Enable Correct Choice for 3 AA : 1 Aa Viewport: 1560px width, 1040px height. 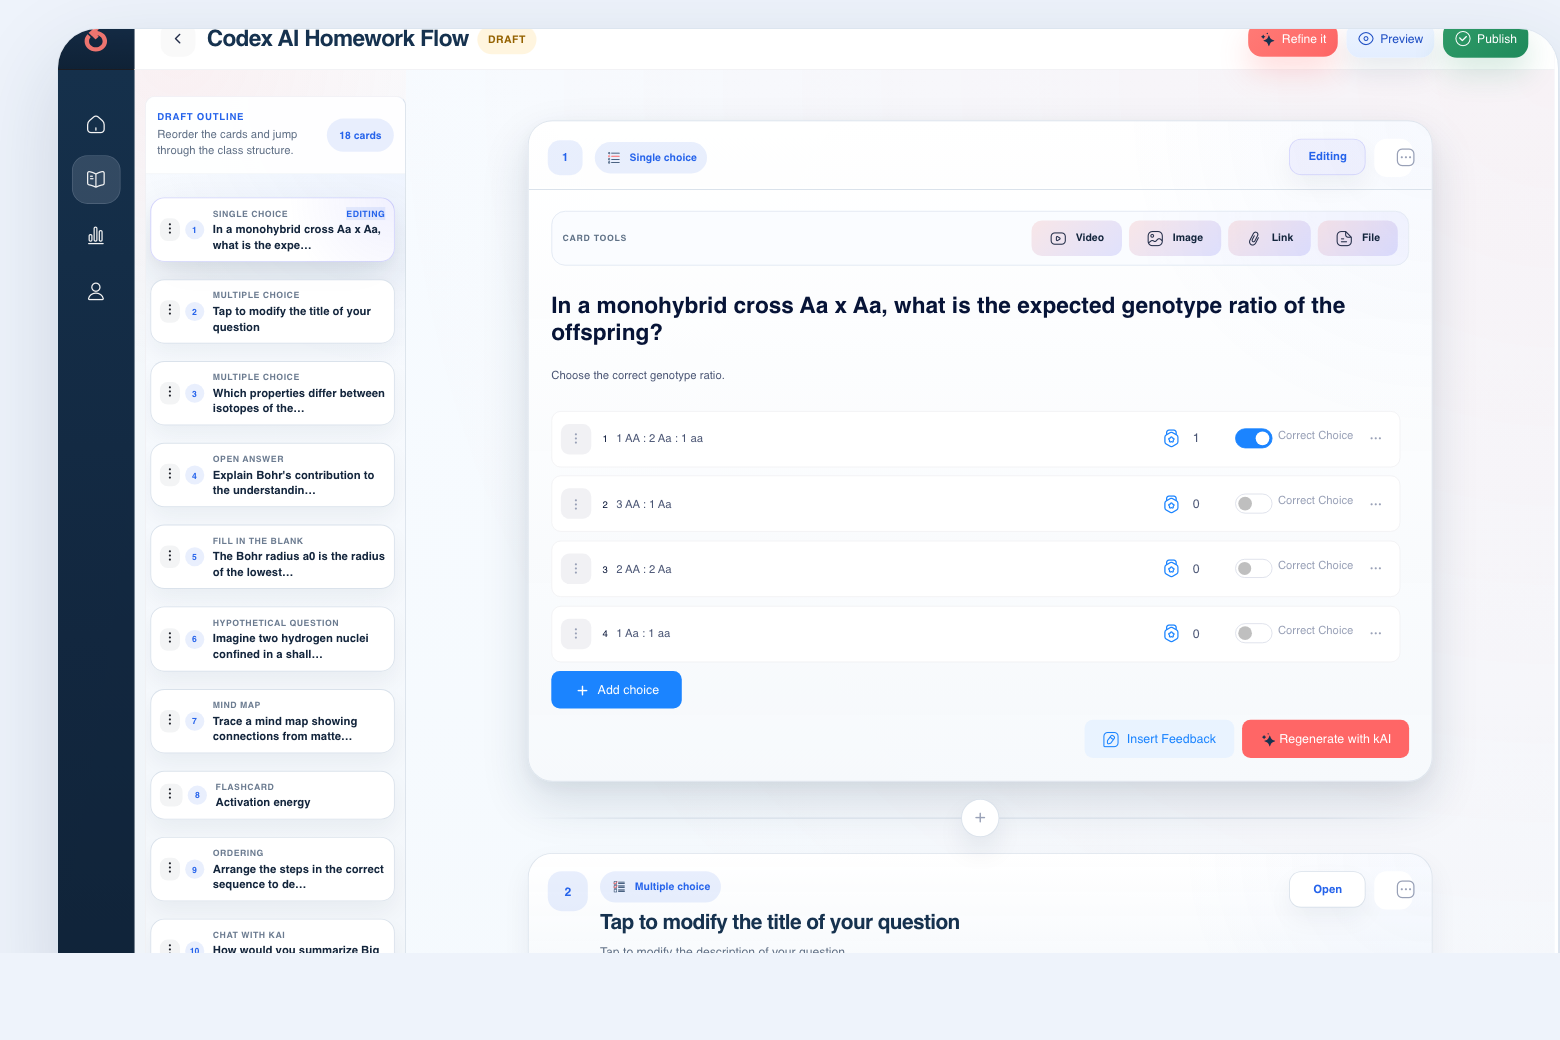click(1253, 504)
